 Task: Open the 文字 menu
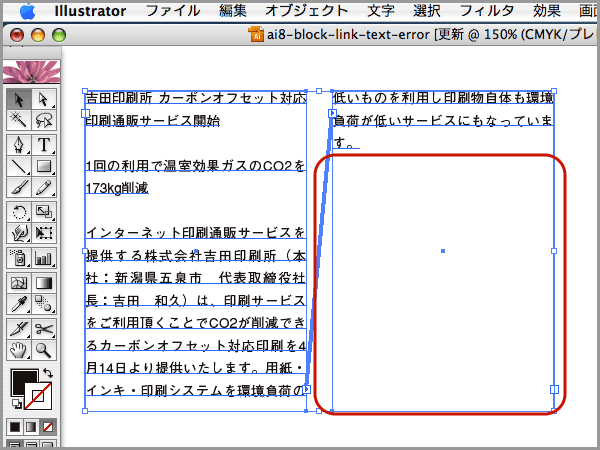pos(381,11)
